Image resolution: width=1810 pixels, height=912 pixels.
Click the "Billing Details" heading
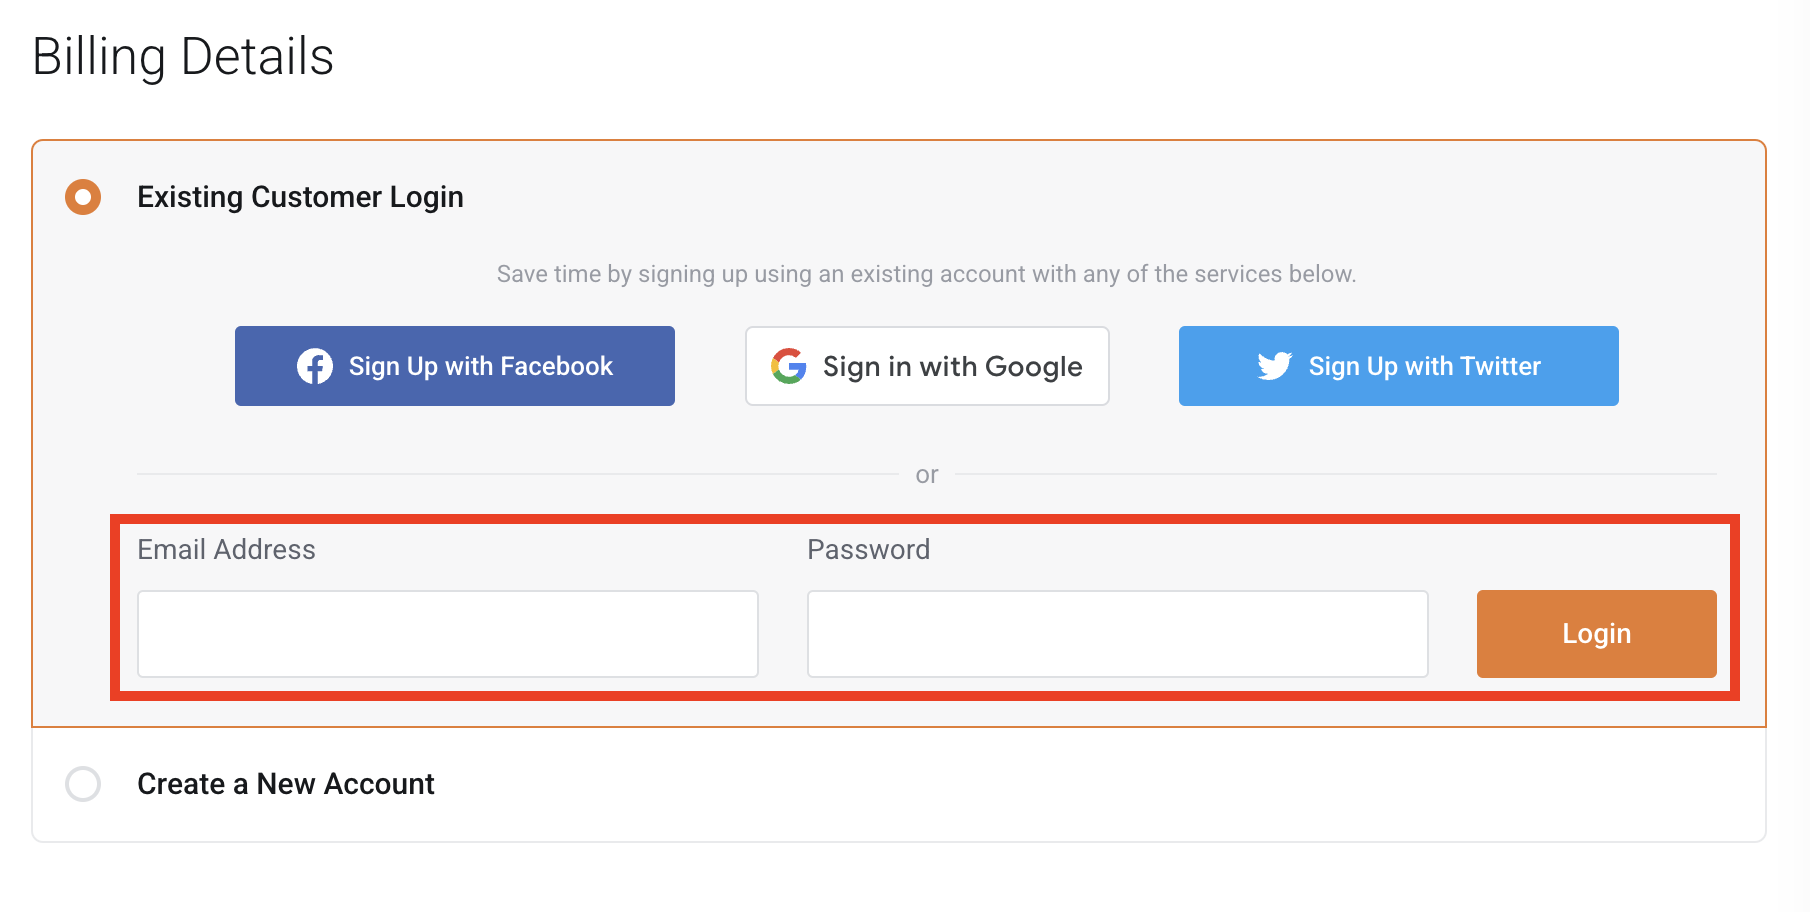coord(183,57)
